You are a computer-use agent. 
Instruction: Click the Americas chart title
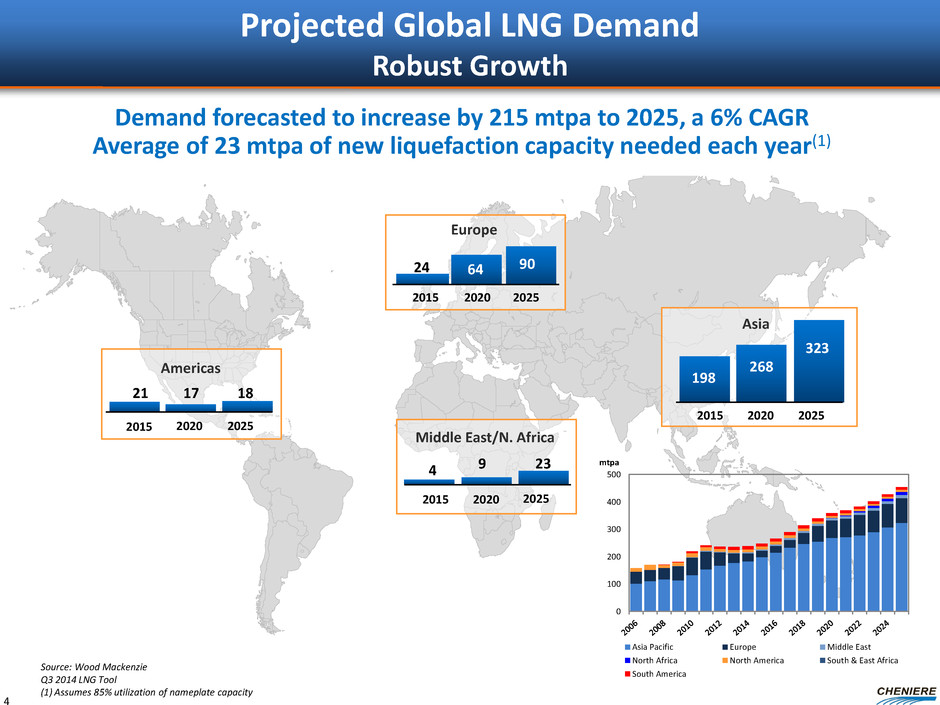point(190,366)
